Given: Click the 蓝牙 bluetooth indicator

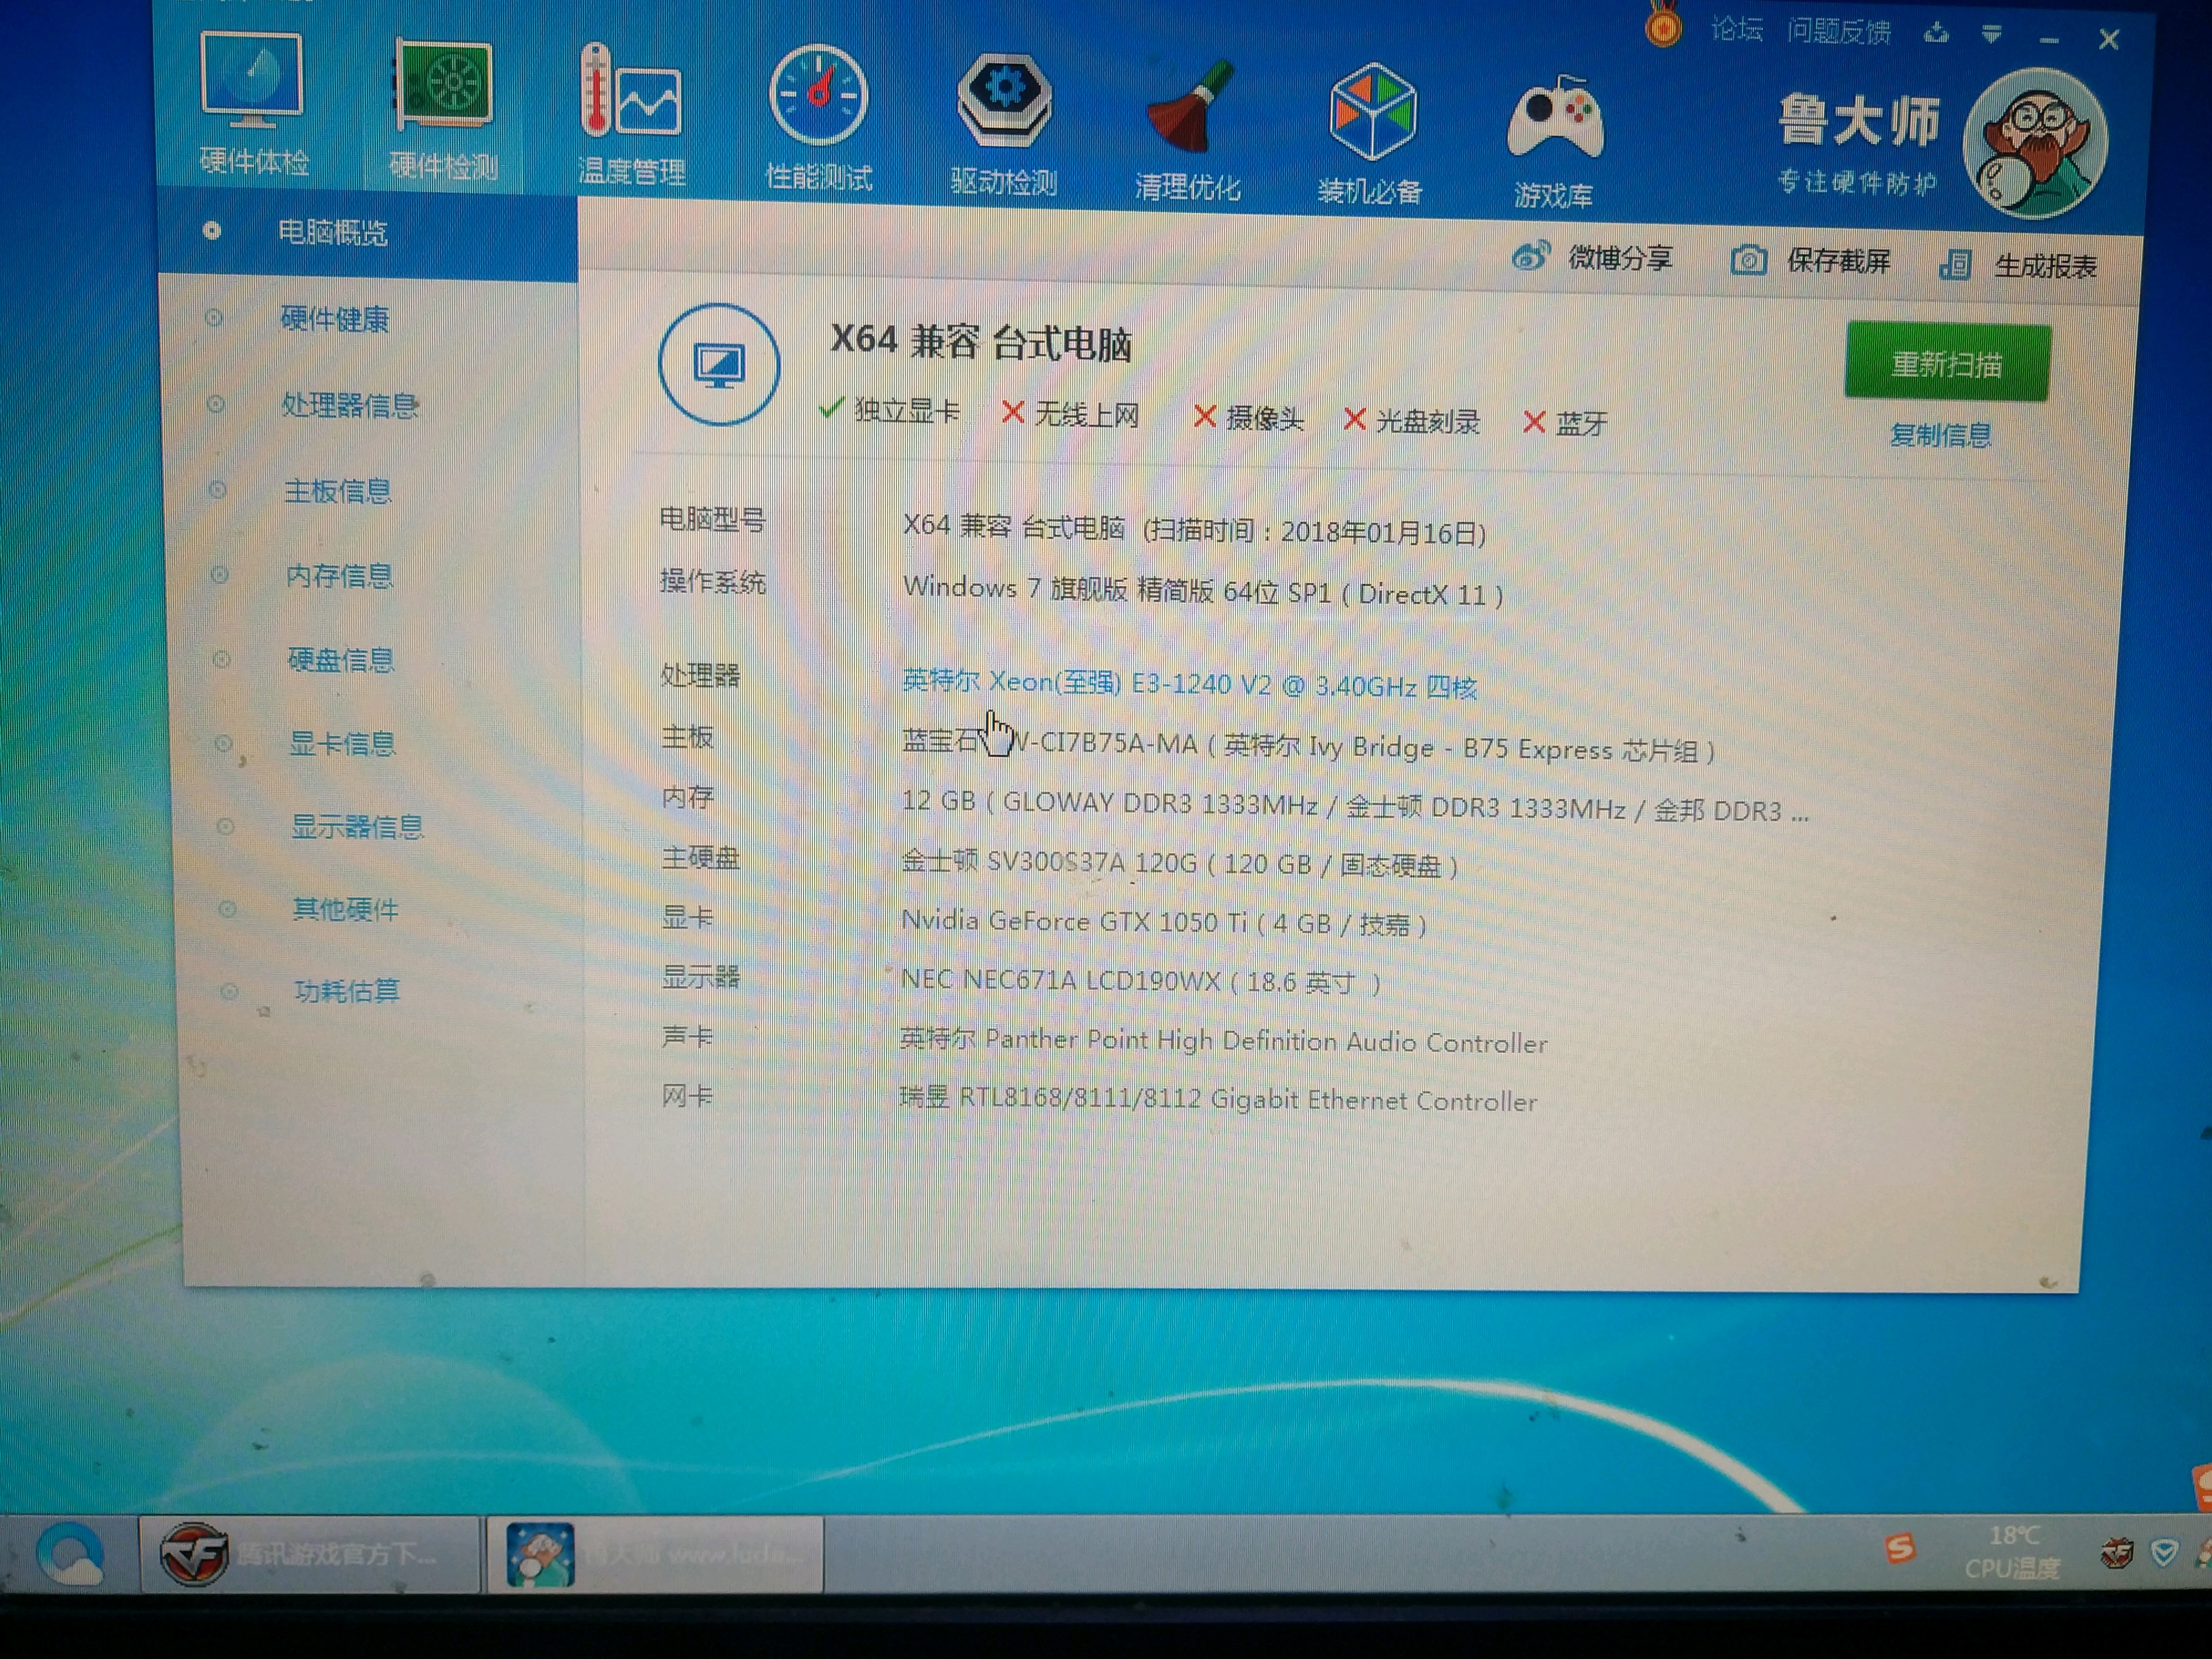Looking at the screenshot, I should coord(1565,424).
